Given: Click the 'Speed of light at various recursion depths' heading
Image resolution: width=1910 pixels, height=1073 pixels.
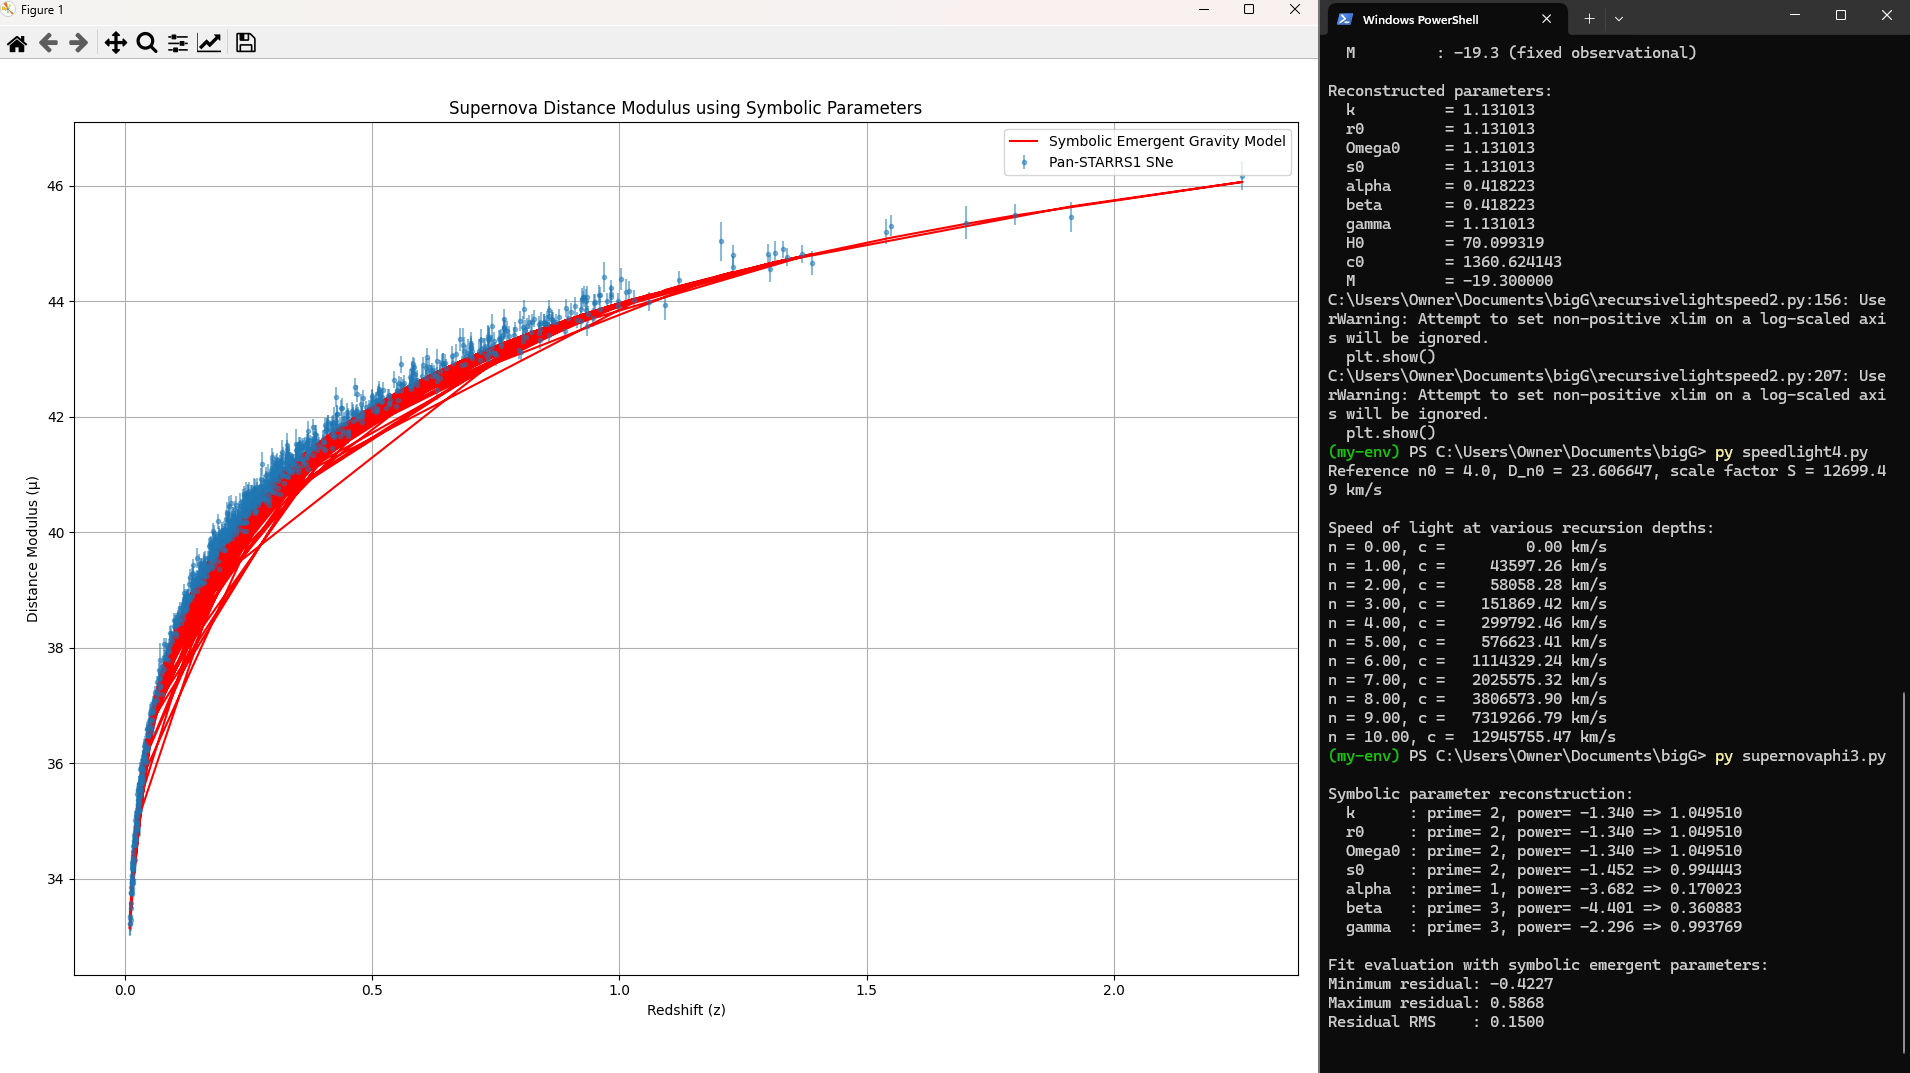Looking at the screenshot, I should (x=1520, y=528).
